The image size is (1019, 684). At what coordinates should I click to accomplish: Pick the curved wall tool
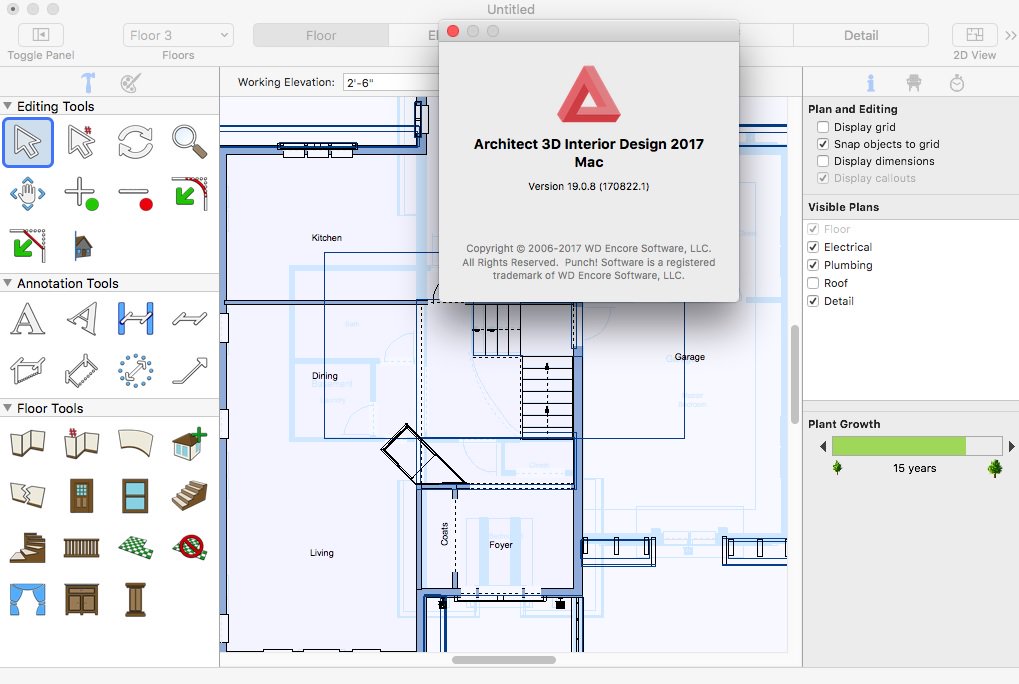(x=135, y=443)
